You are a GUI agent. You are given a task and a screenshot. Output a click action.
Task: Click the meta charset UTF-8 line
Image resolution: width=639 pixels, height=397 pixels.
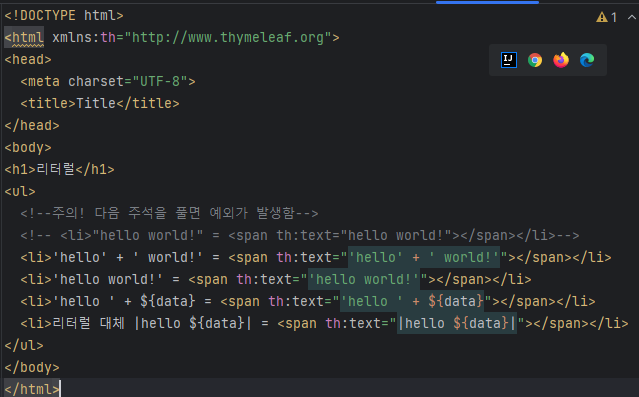click(108, 82)
